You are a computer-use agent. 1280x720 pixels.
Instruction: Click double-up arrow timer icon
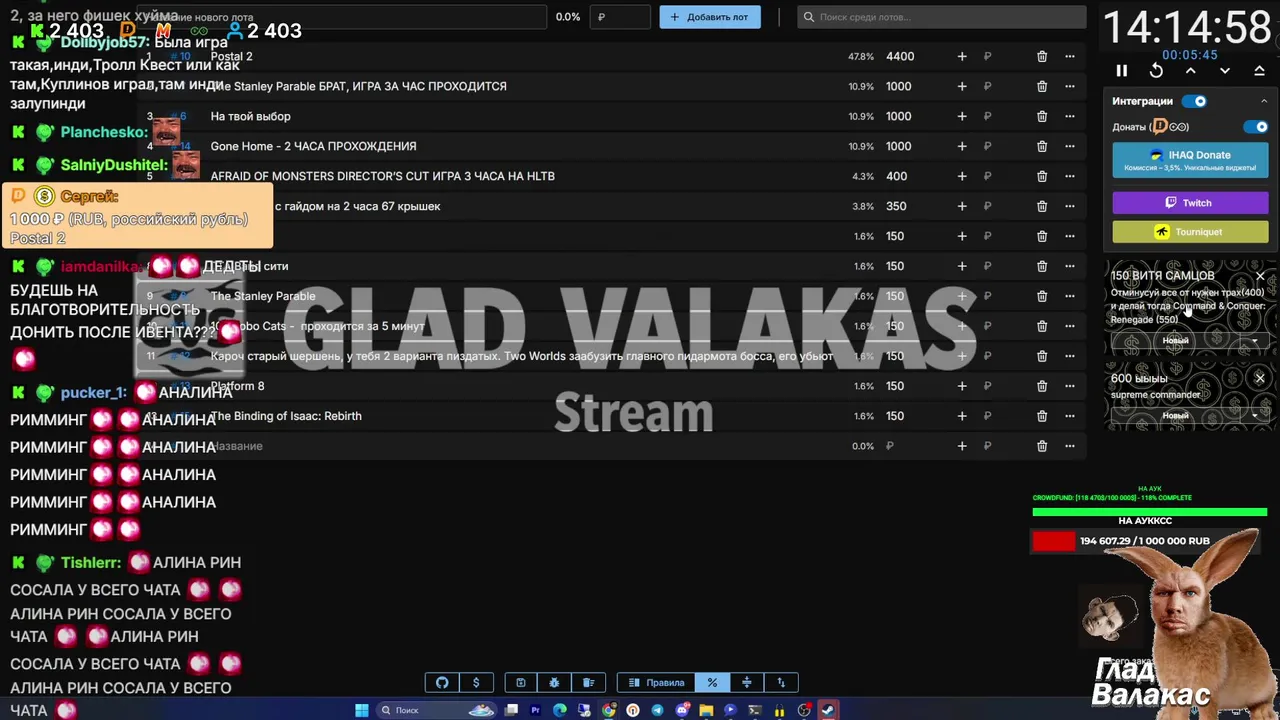pyautogui.click(x=1259, y=71)
